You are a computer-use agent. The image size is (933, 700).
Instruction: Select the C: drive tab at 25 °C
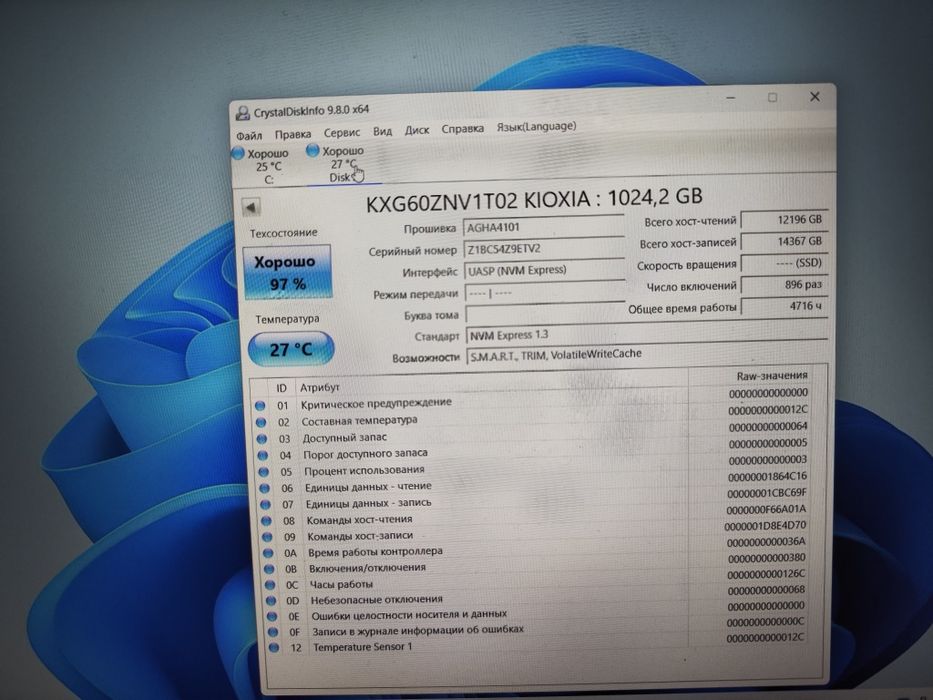click(x=268, y=167)
